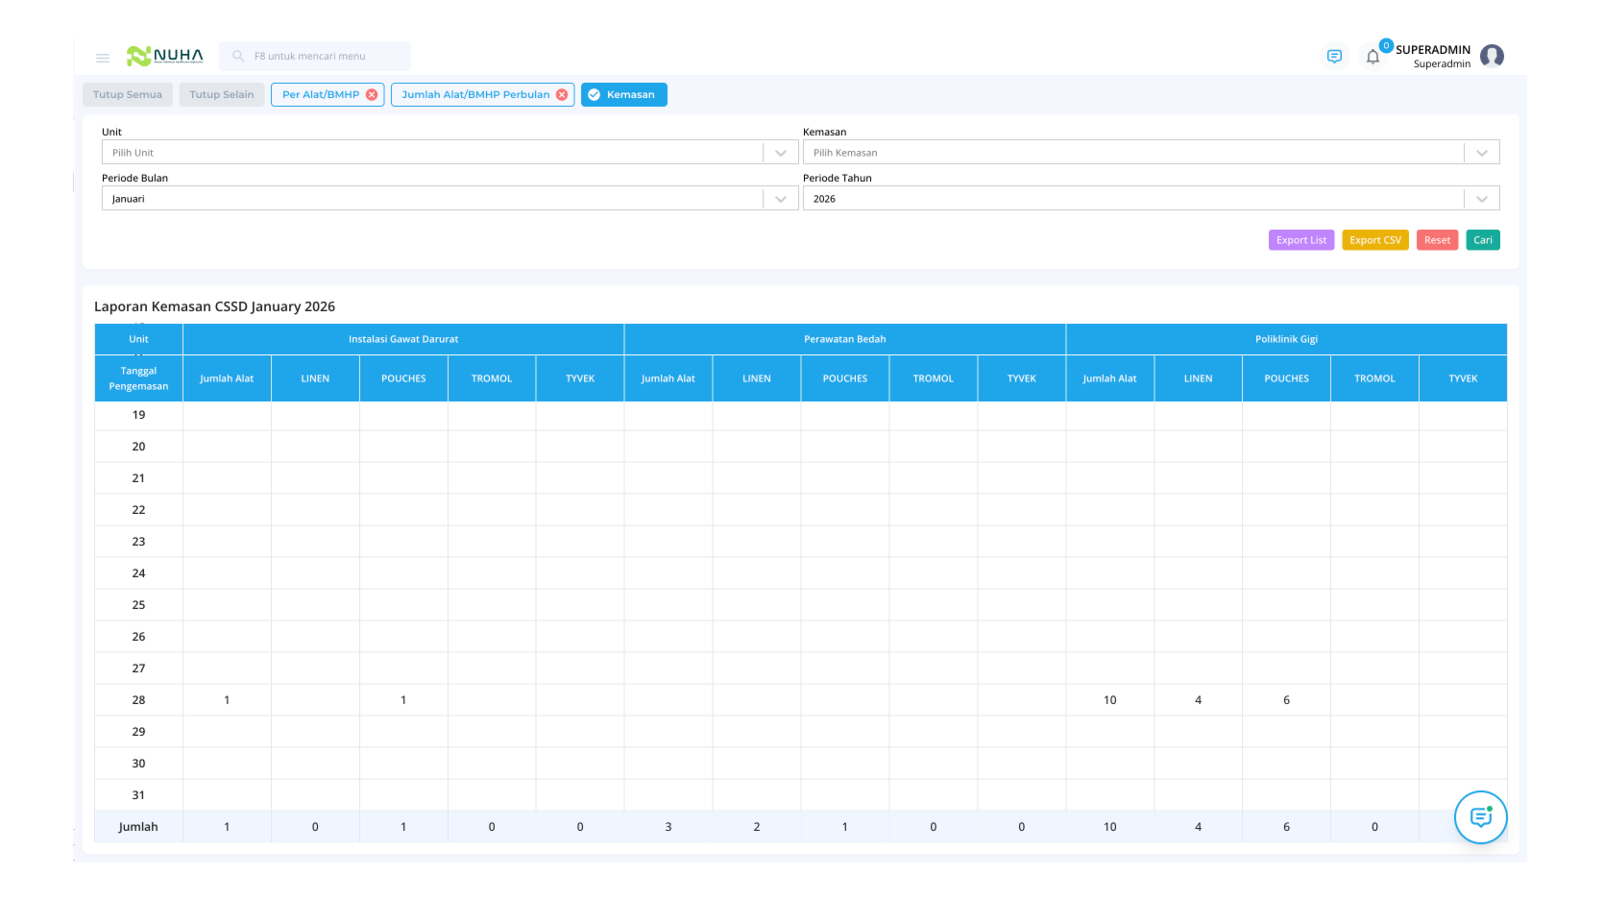
Task: Open the Periode Tahun 2026 dropdown
Action: [1151, 199]
